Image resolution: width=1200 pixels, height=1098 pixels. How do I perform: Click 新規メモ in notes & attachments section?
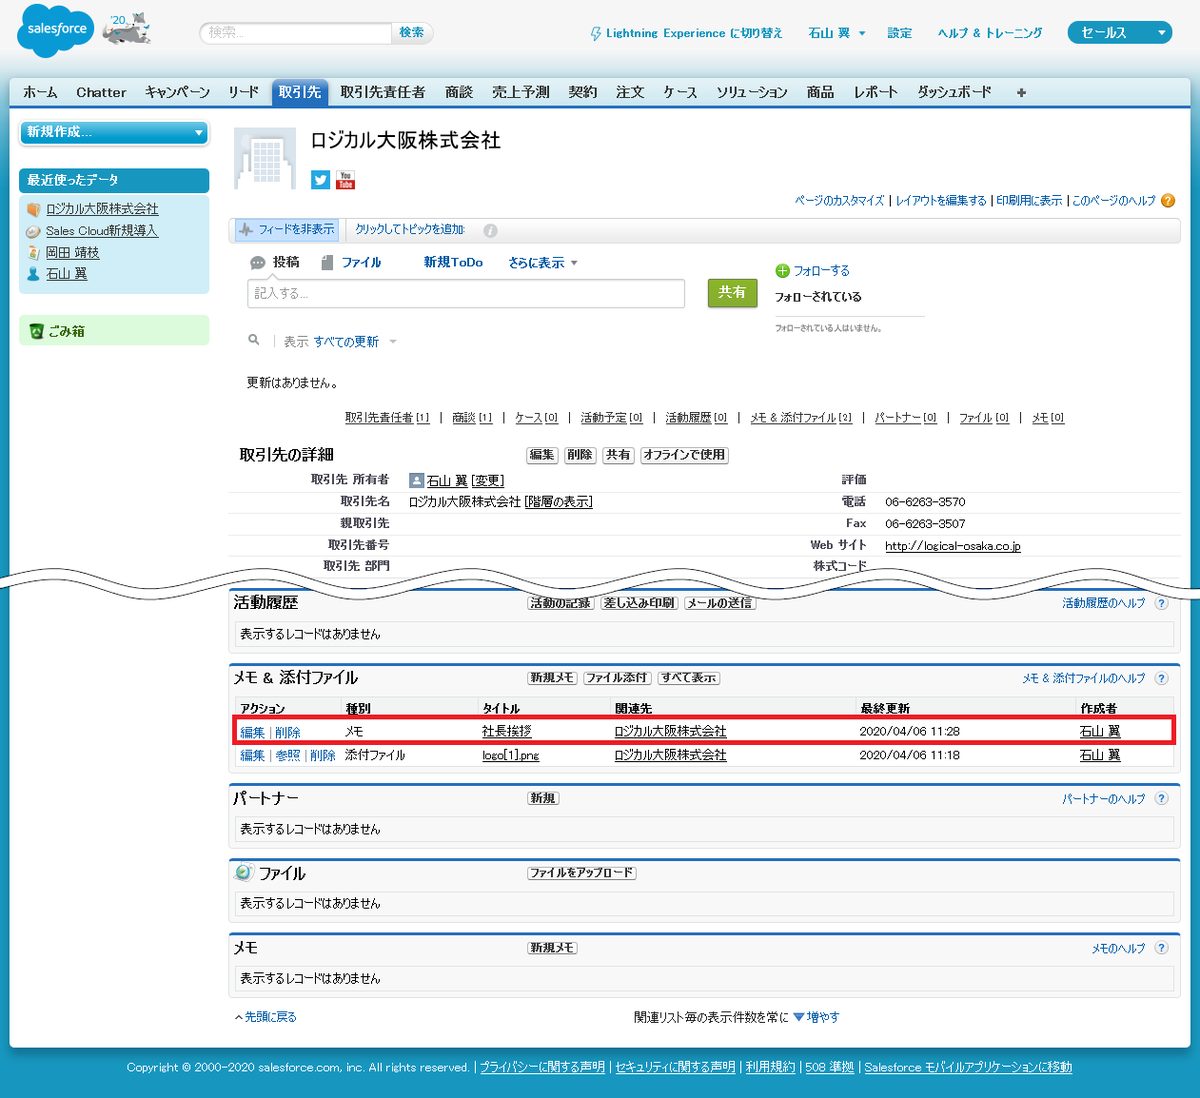552,678
